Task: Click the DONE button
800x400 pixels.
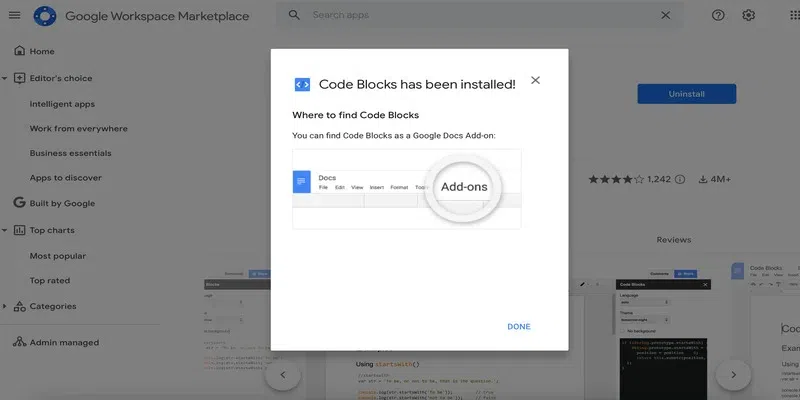Action: tap(519, 327)
